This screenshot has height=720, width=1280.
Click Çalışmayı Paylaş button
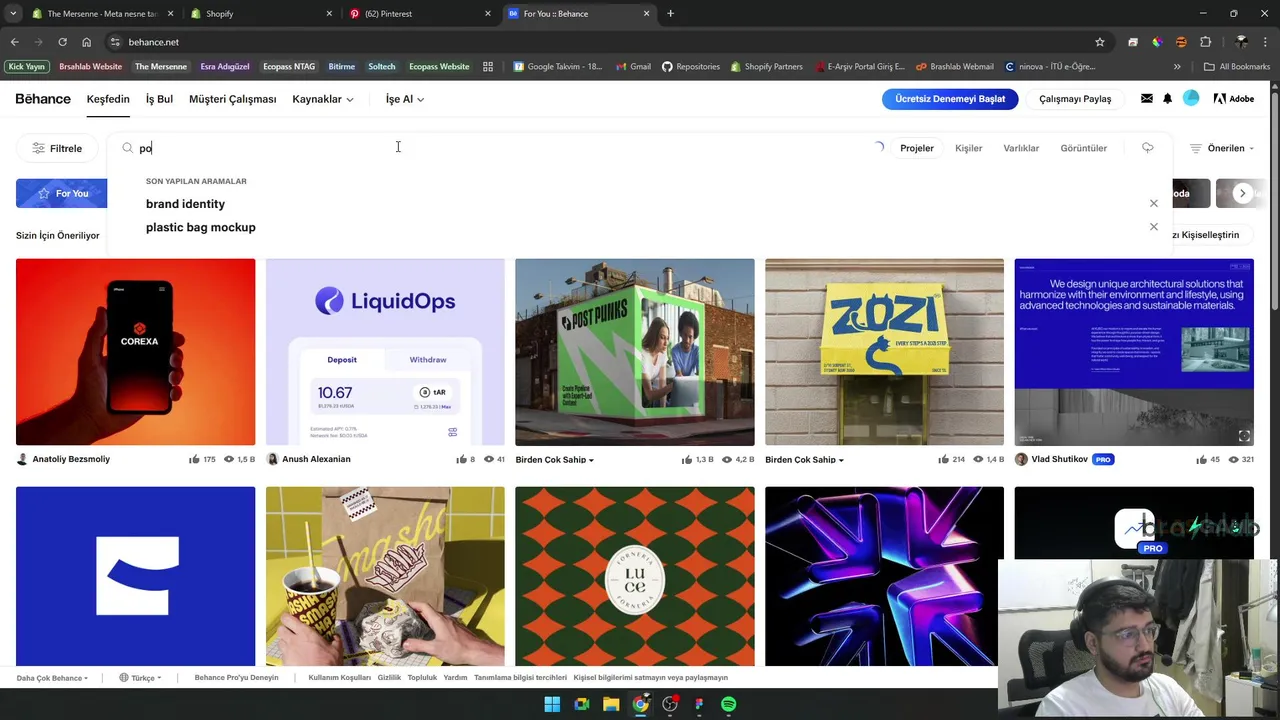[x=1075, y=99]
